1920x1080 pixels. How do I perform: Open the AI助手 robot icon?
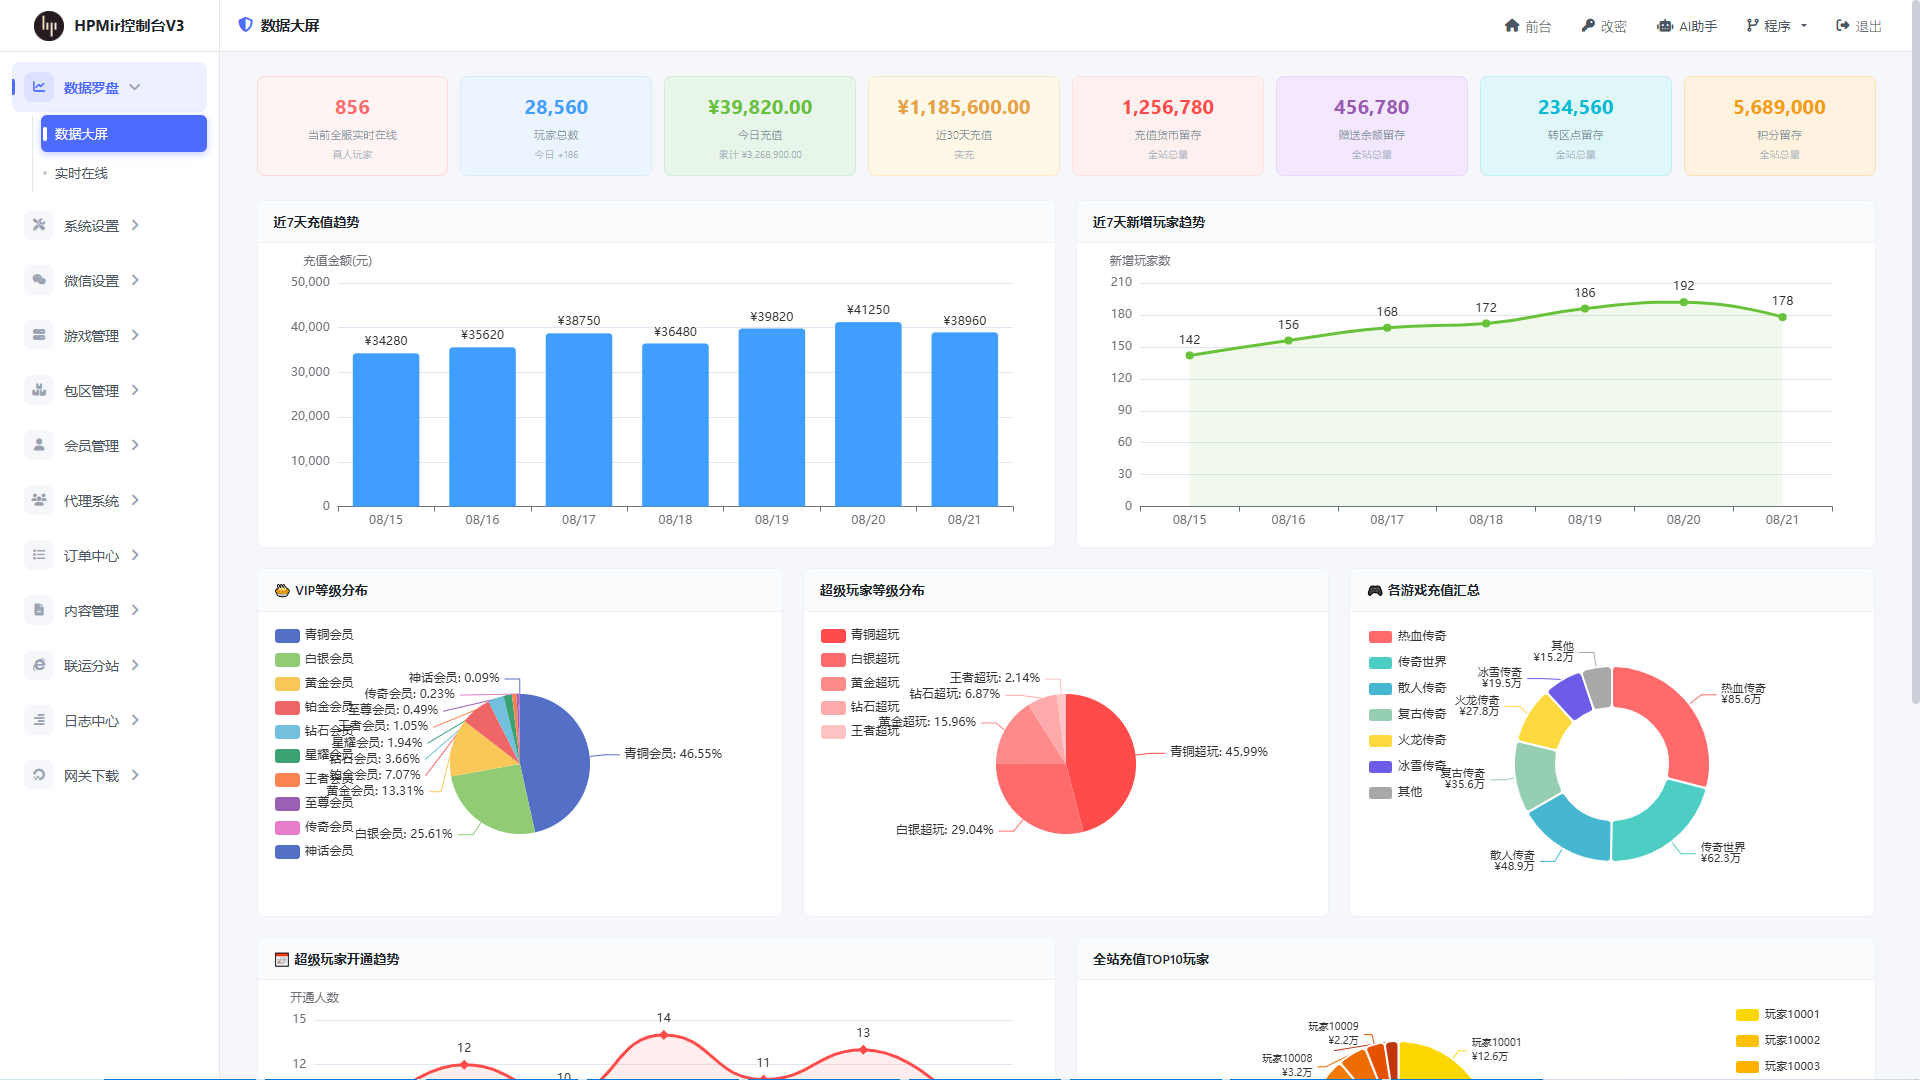pos(1665,26)
